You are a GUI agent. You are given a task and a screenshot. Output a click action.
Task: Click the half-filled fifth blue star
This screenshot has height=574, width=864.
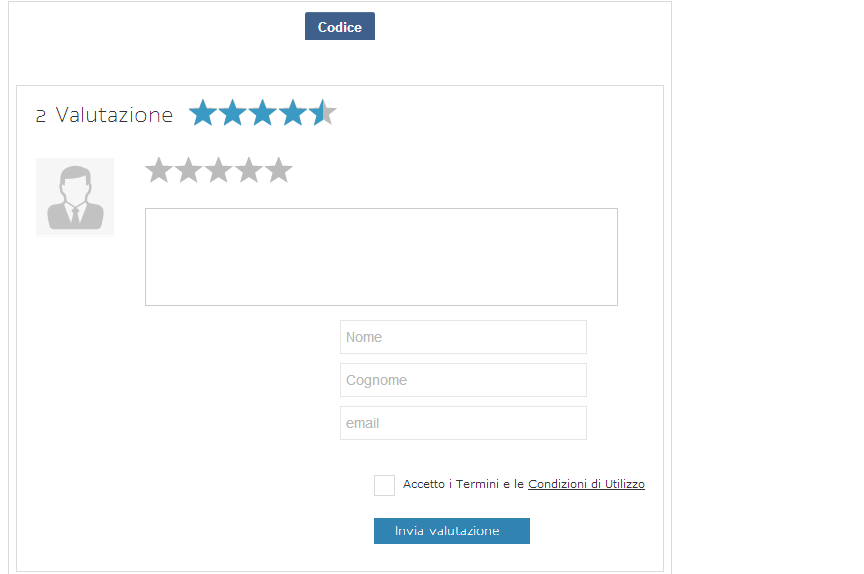pos(322,112)
